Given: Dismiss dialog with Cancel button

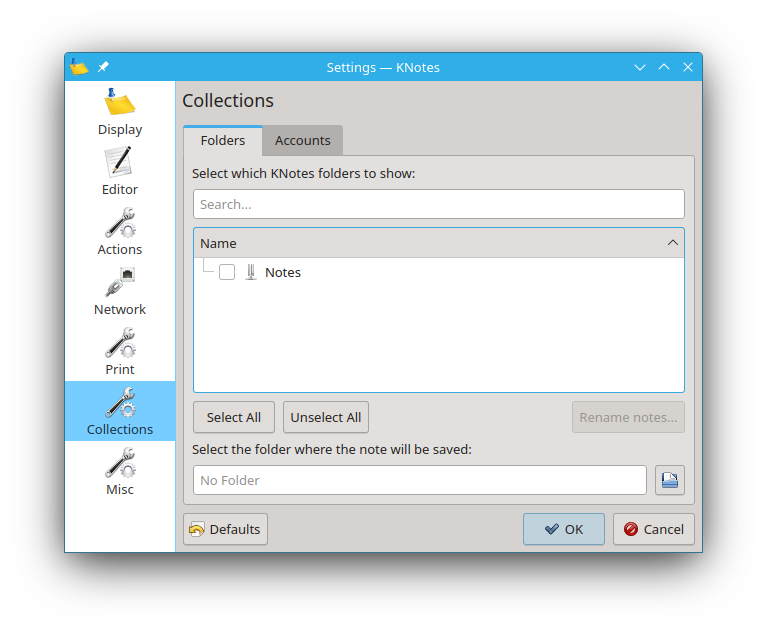Looking at the screenshot, I should [654, 529].
